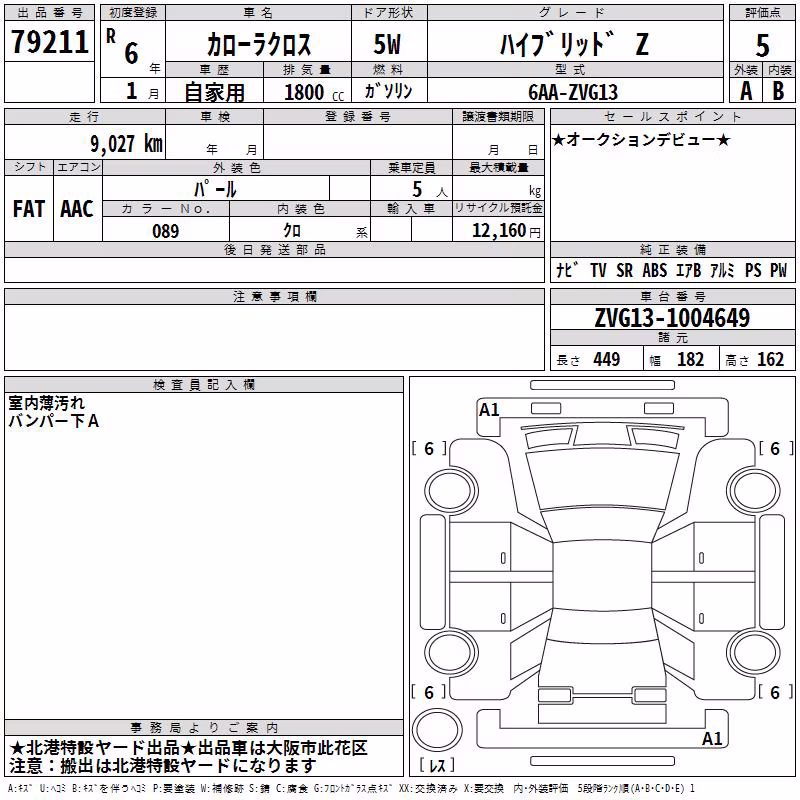Click interior color クロ

(292, 231)
